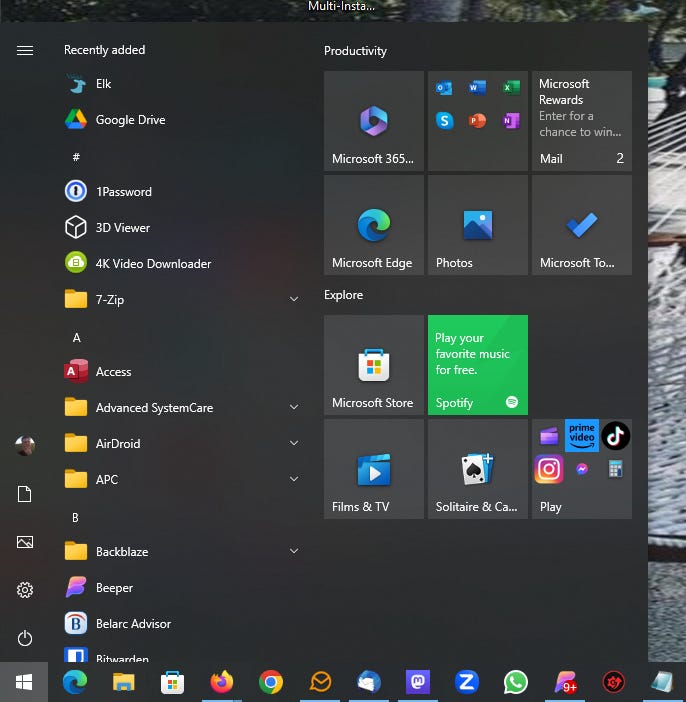
Task: Jump using the # letter header
Action: (76, 157)
